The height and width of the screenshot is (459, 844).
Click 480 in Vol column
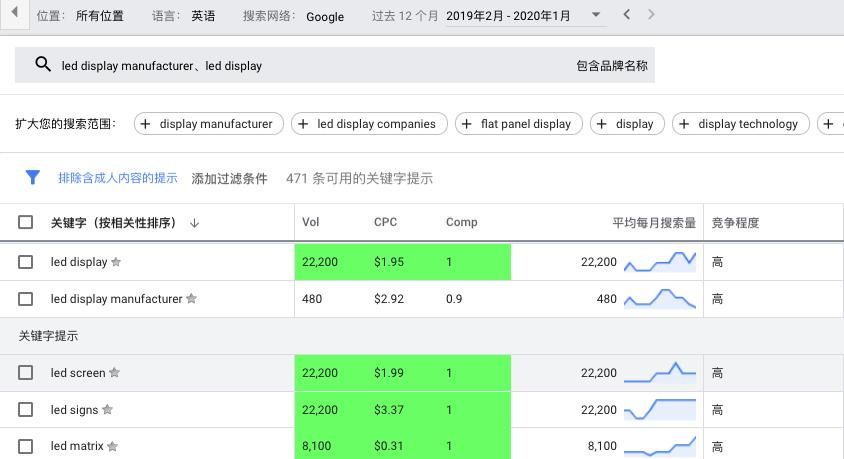pos(312,299)
